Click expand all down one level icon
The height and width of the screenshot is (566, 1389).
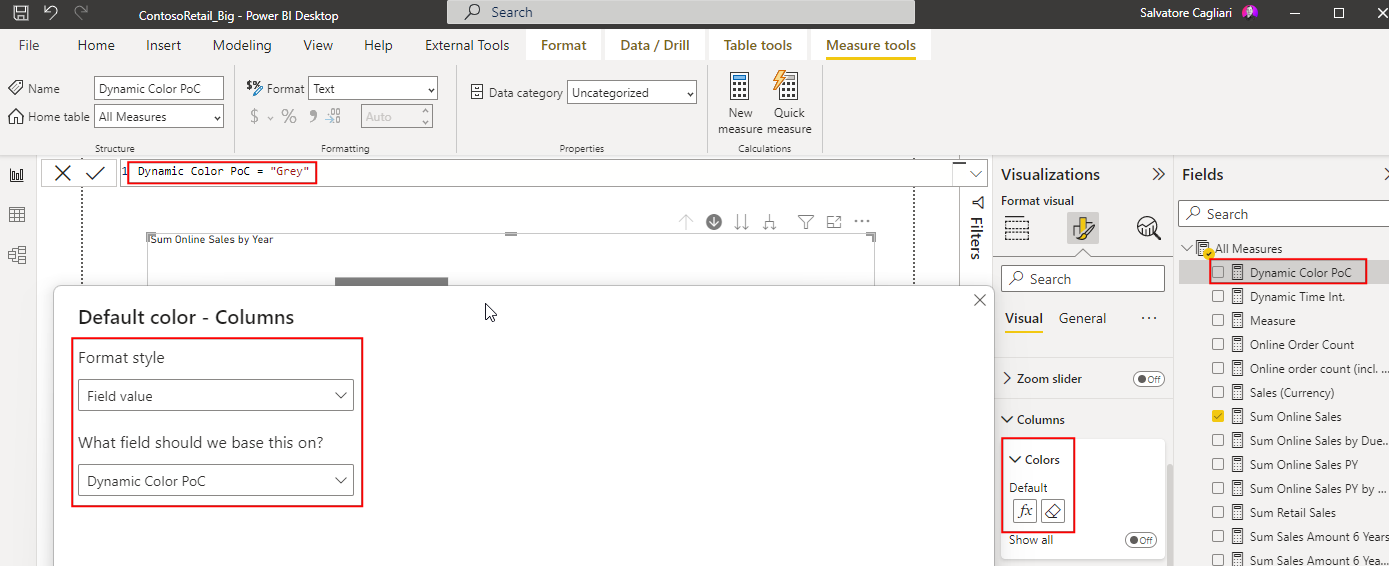(769, 222)
